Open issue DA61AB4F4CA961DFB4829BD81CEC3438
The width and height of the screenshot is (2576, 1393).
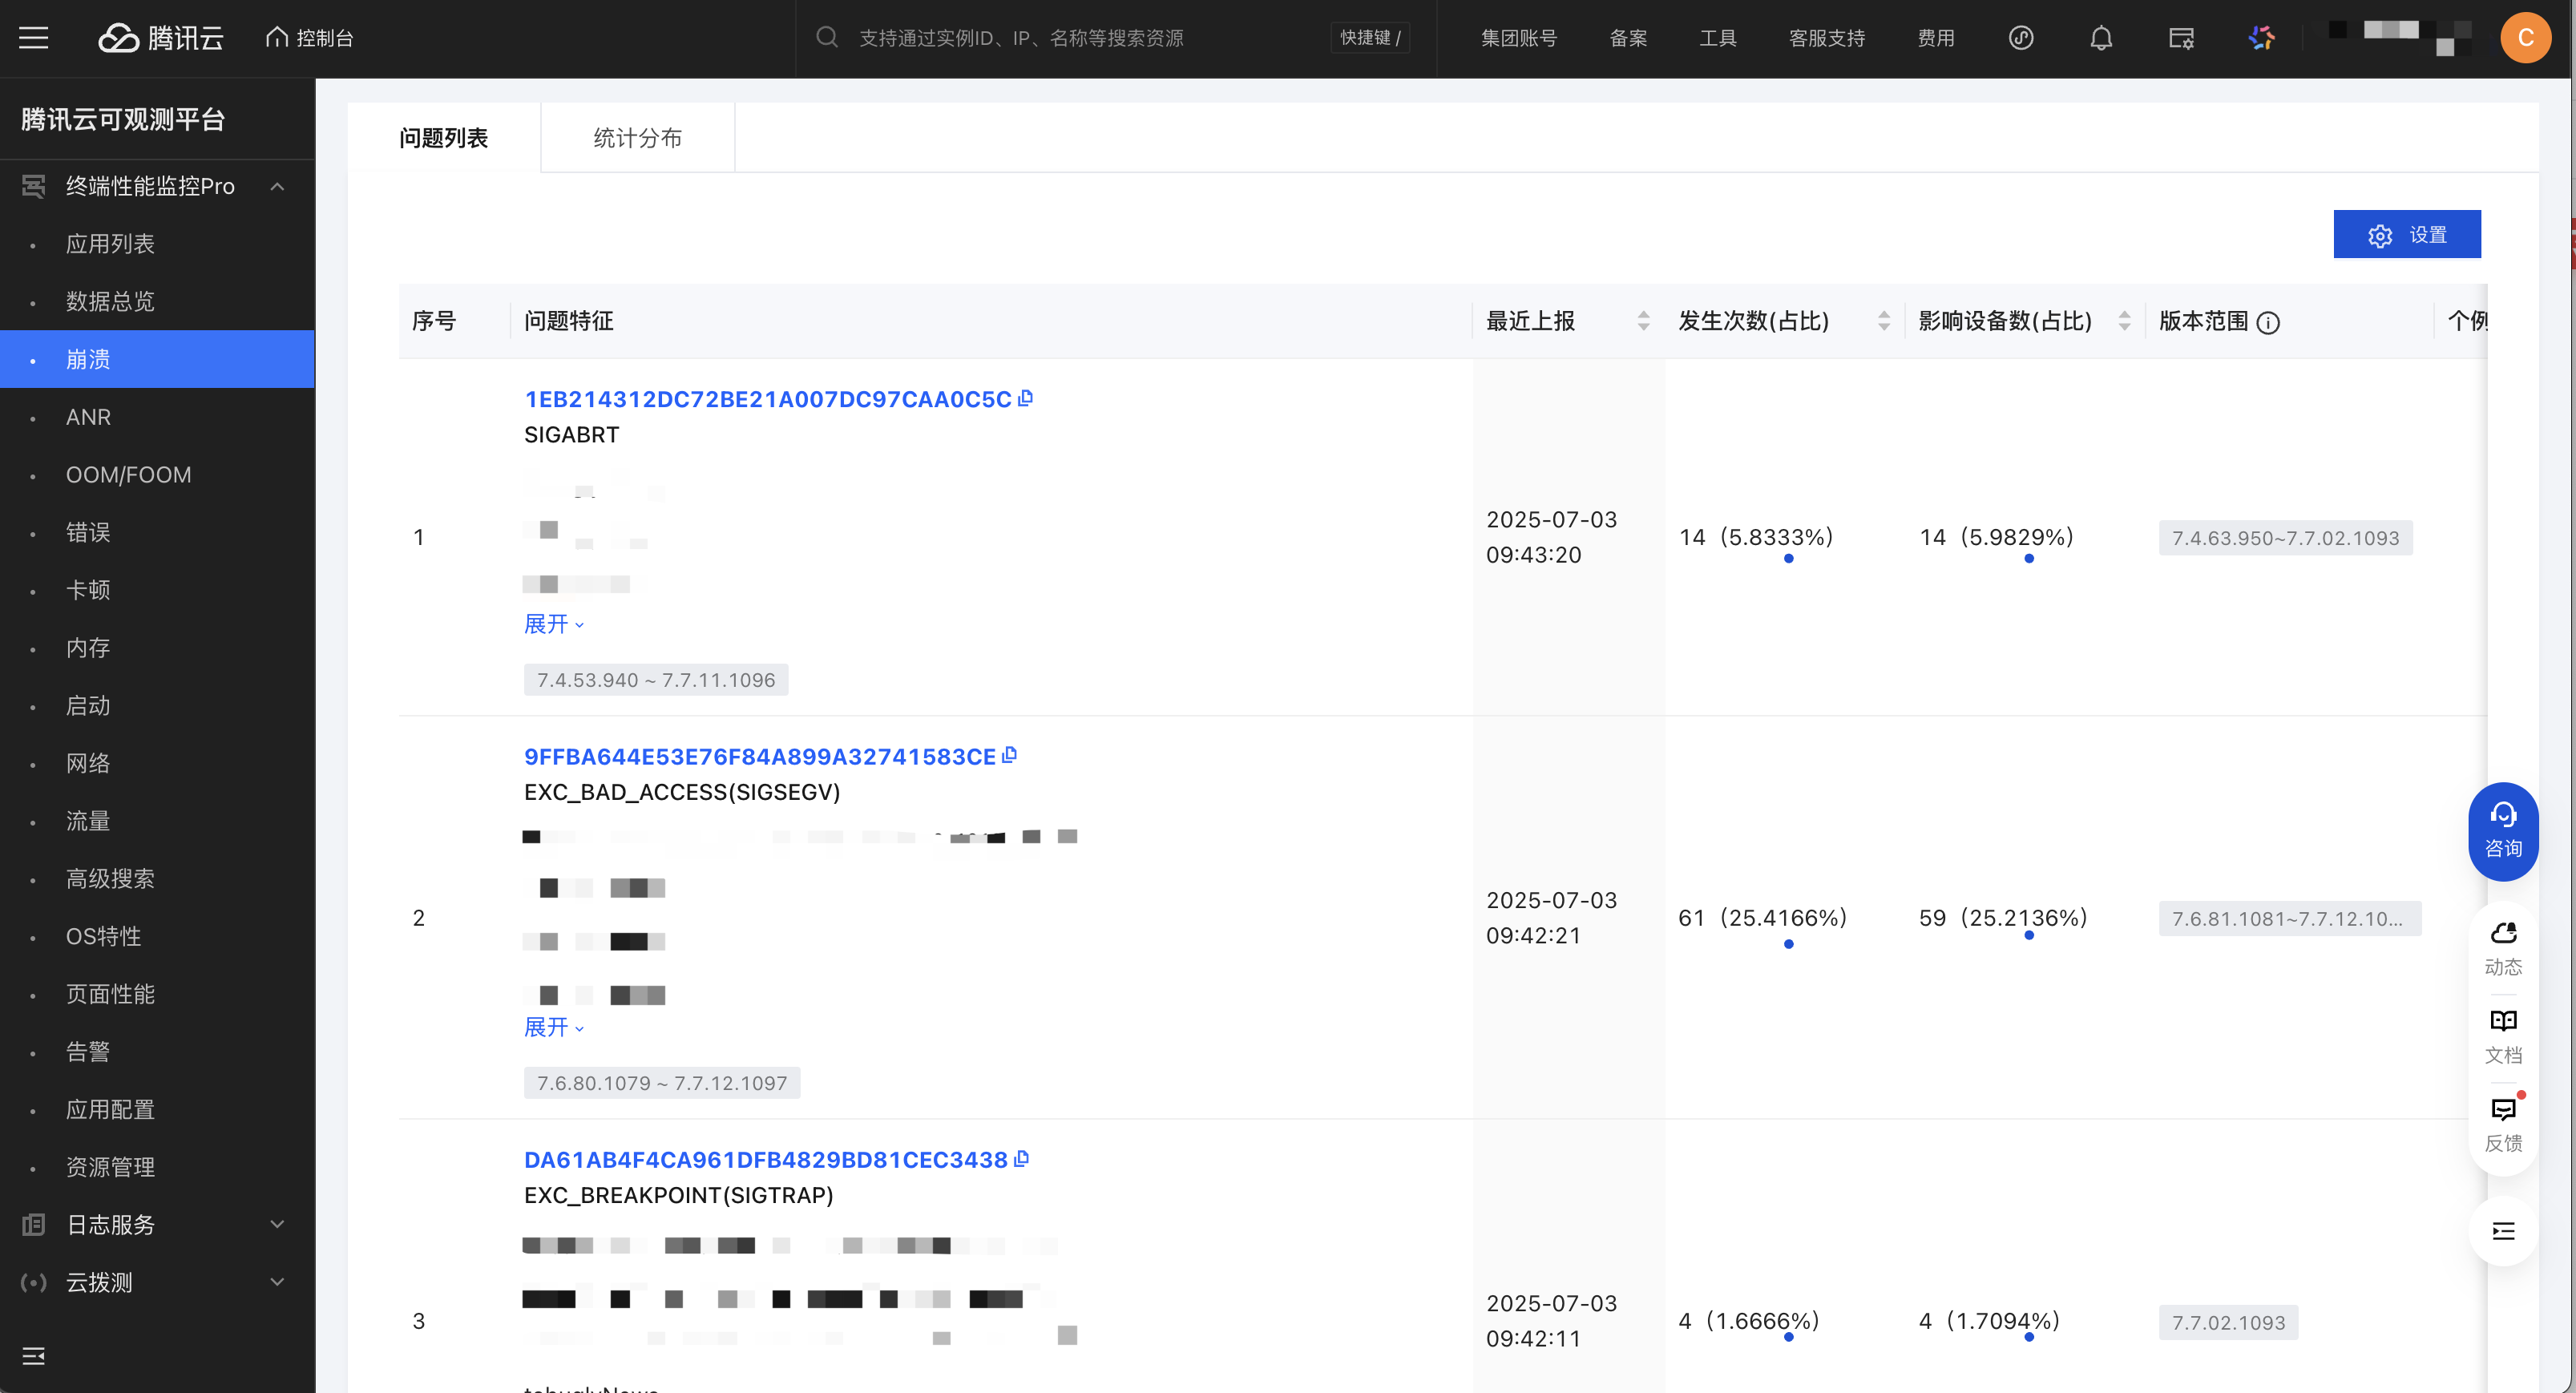coord(766,1159)
